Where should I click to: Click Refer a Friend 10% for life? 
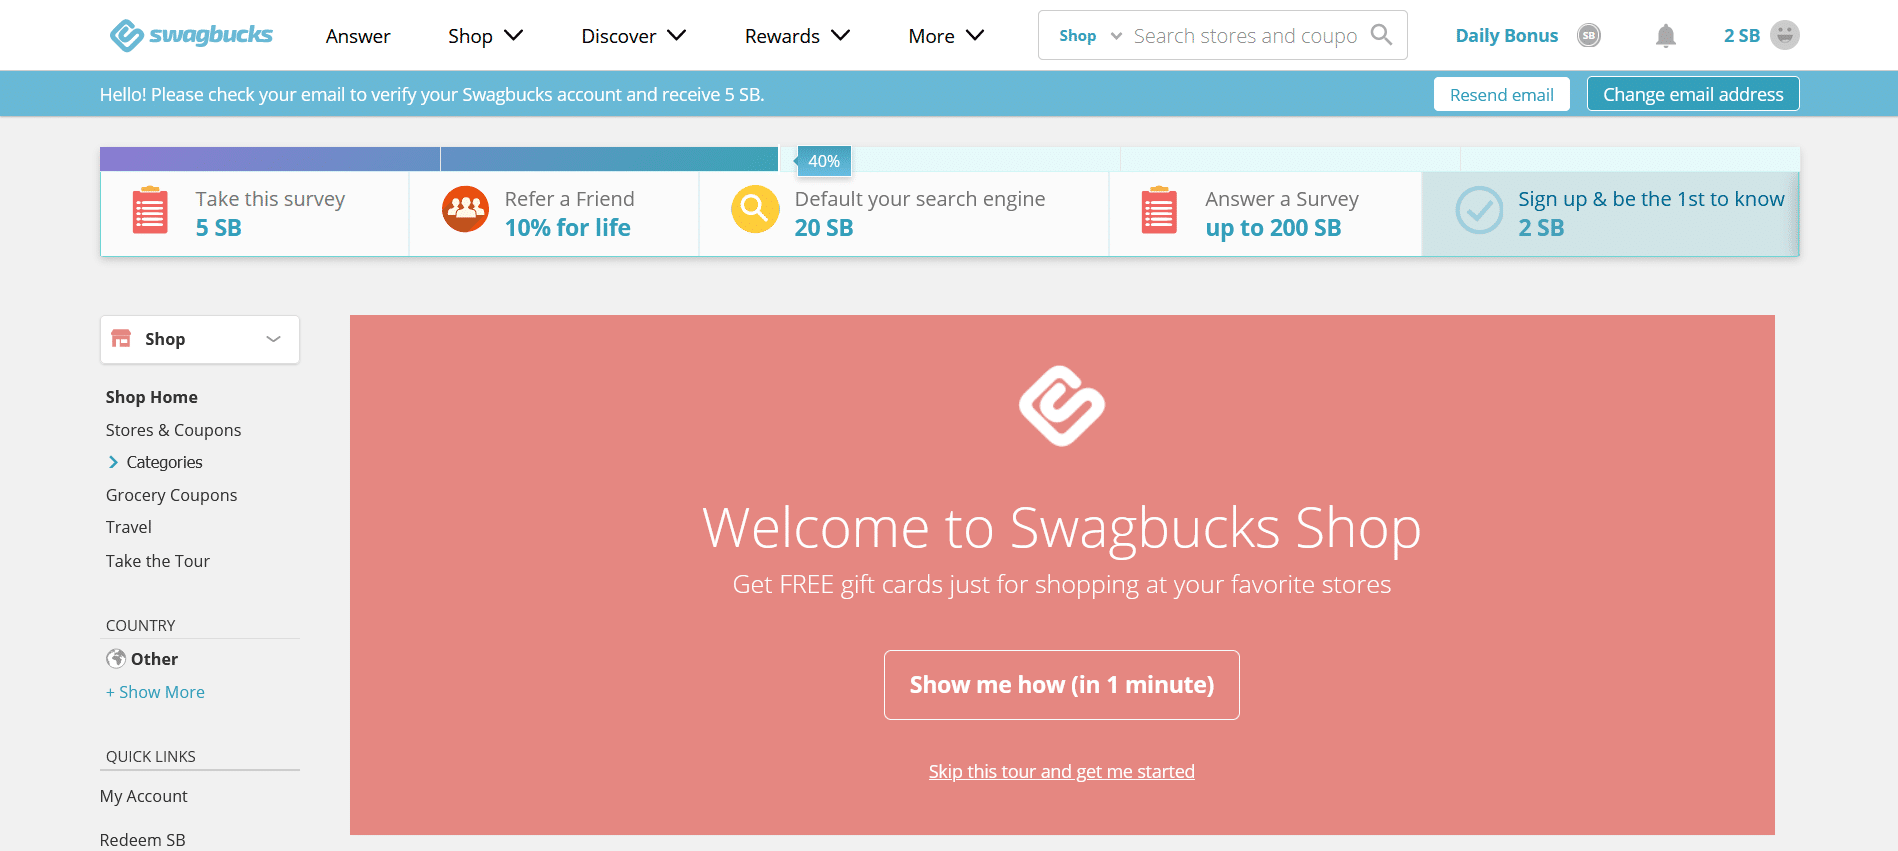coord(554,213)
